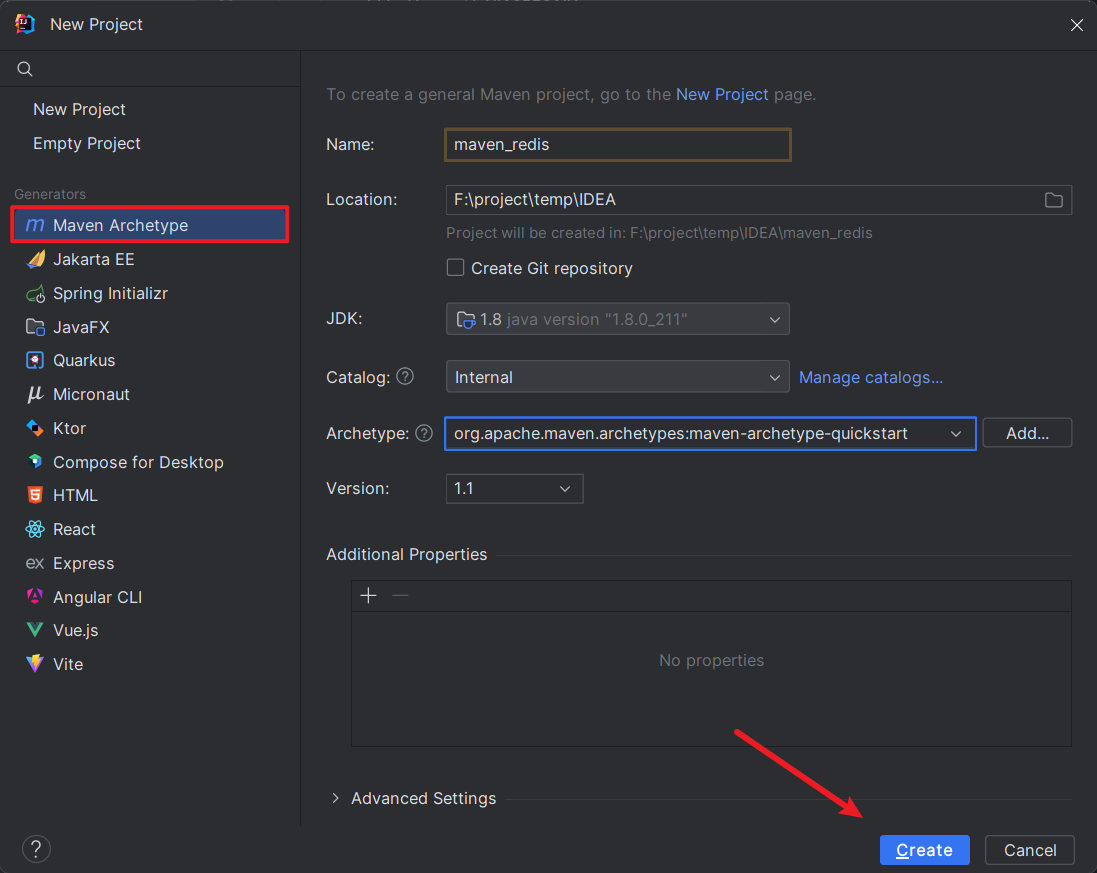Viewport: 1097px width, 873px height.
Task: Select New Project in sidebar
Action: coord(79,109)
